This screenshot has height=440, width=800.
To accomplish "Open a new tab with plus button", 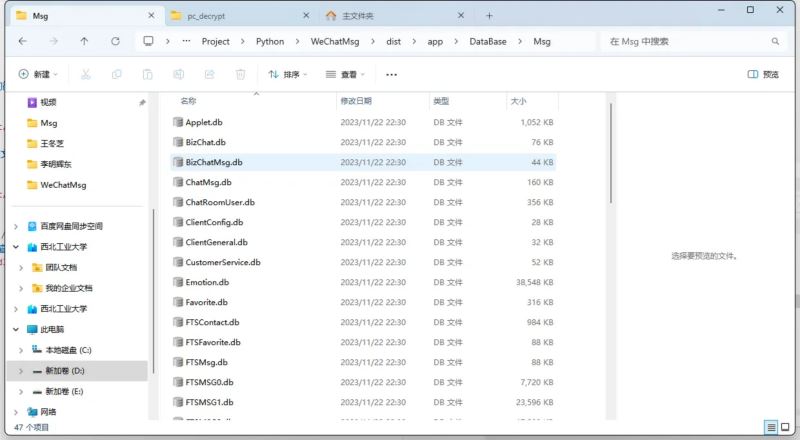I will [x=489, y=15].
